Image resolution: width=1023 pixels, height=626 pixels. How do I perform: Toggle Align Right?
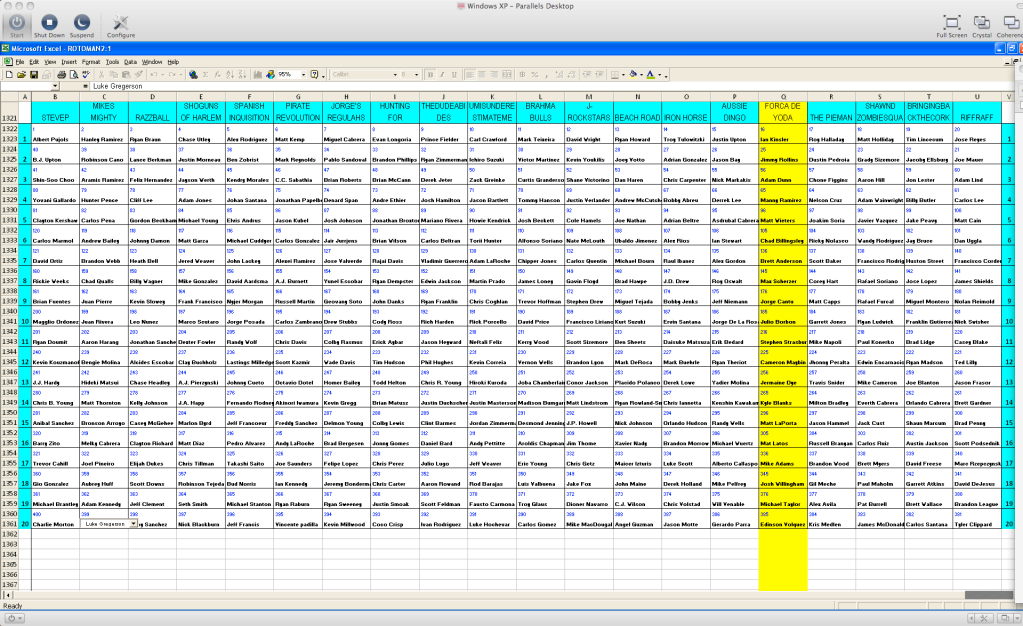(x=494, y=74)
